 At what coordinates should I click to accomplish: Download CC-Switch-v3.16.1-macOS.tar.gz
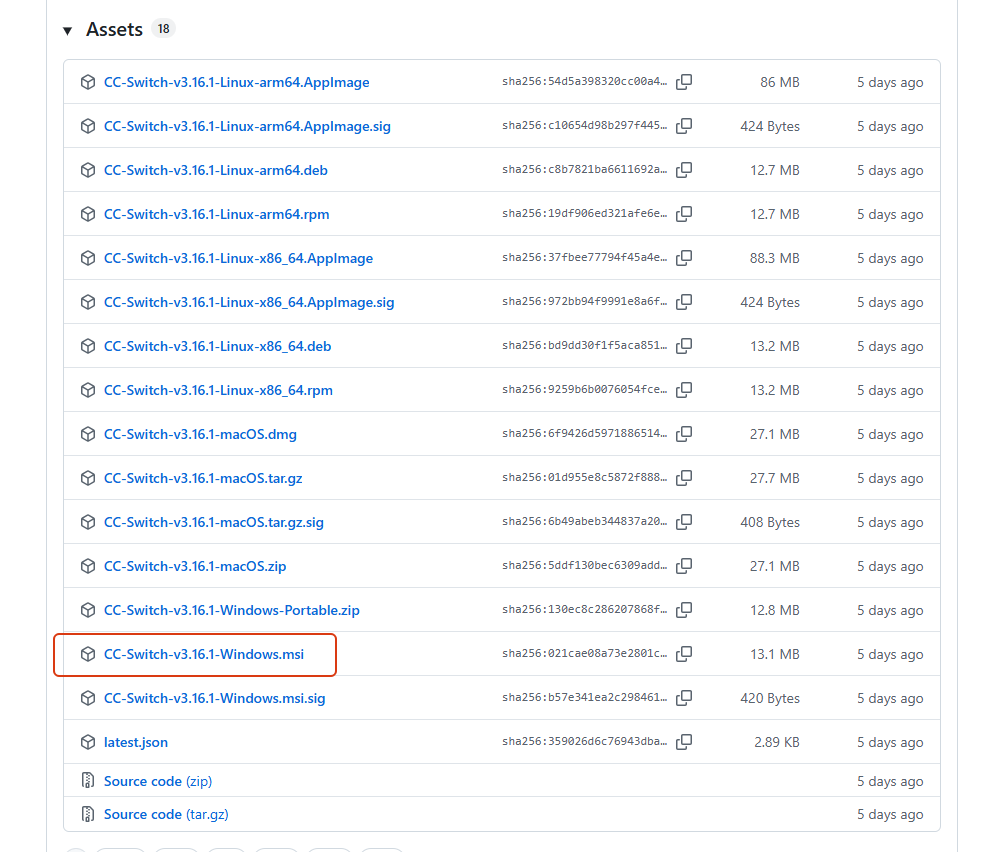tap(203, 479)
